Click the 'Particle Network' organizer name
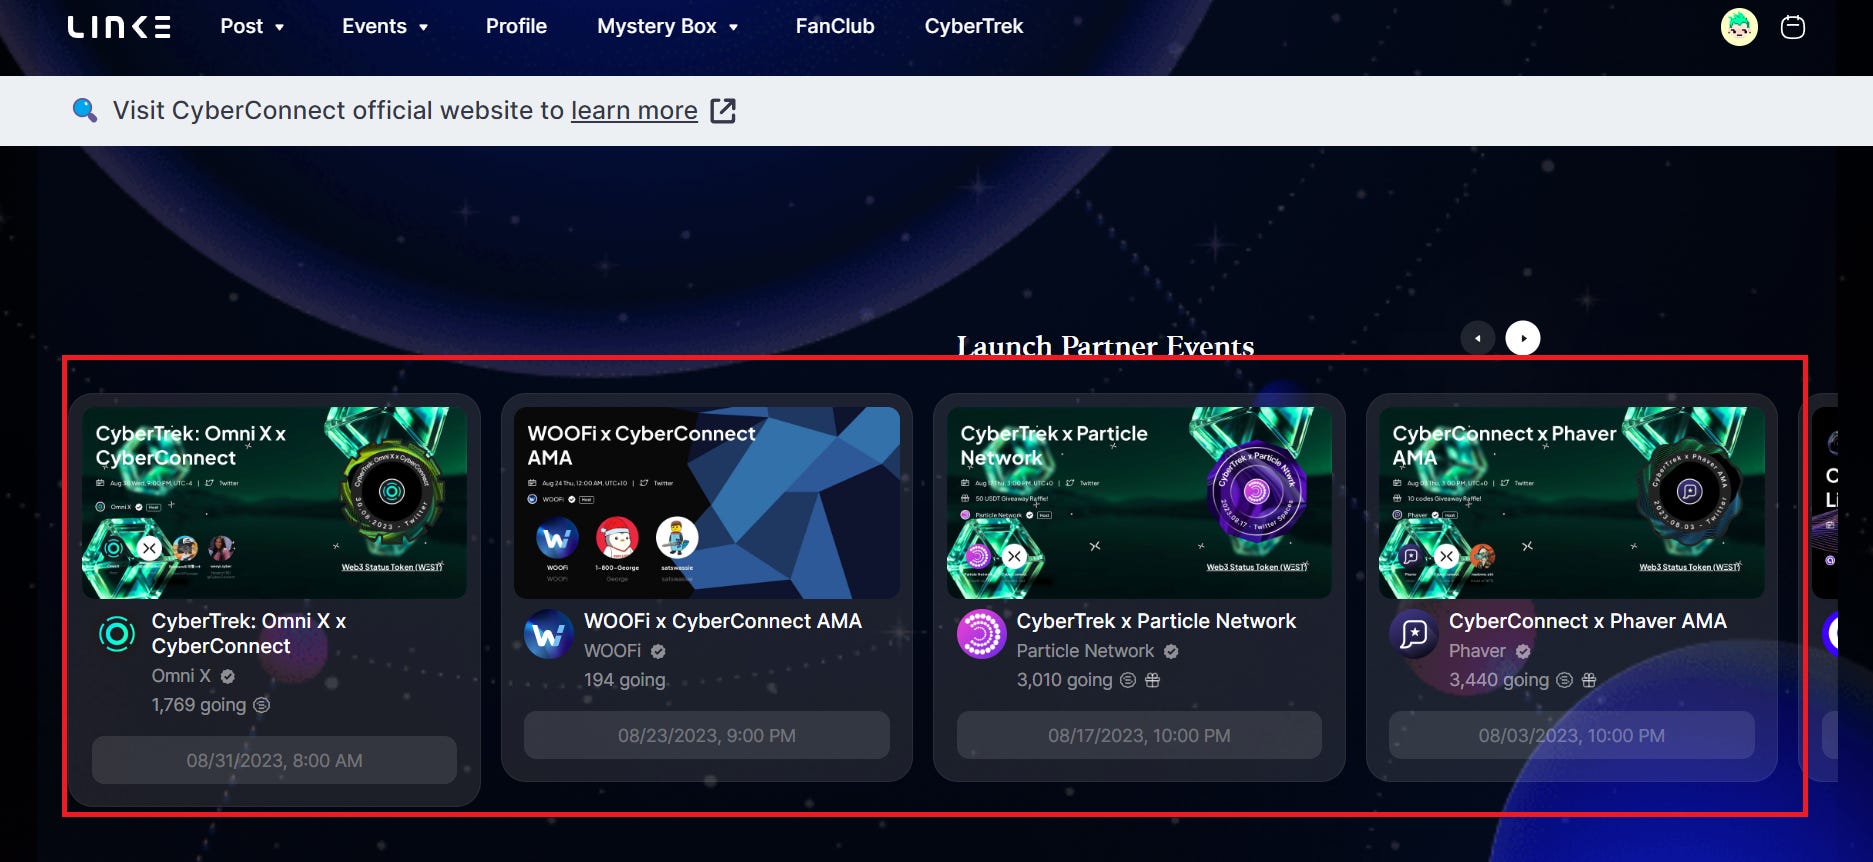The height and width of the screenshot is (862, 1873). pyautogui.click(x=1085, y=651)
